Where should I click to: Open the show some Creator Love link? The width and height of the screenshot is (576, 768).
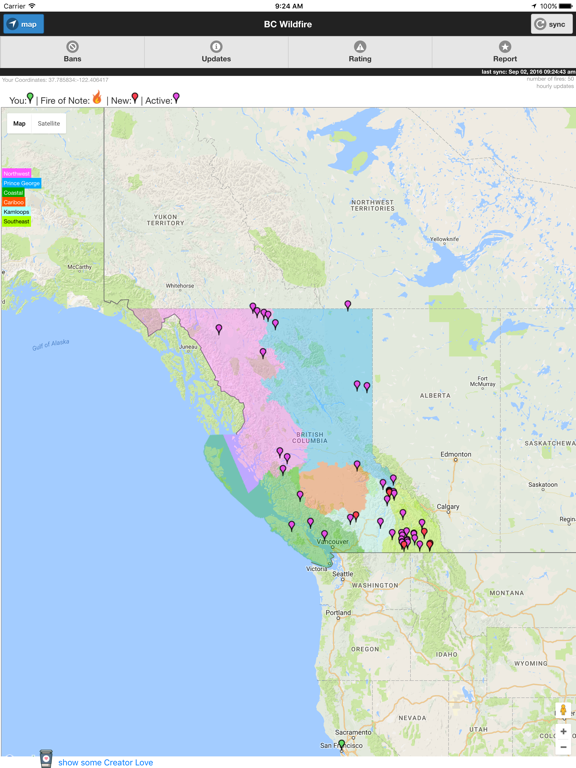click(105, 763)
